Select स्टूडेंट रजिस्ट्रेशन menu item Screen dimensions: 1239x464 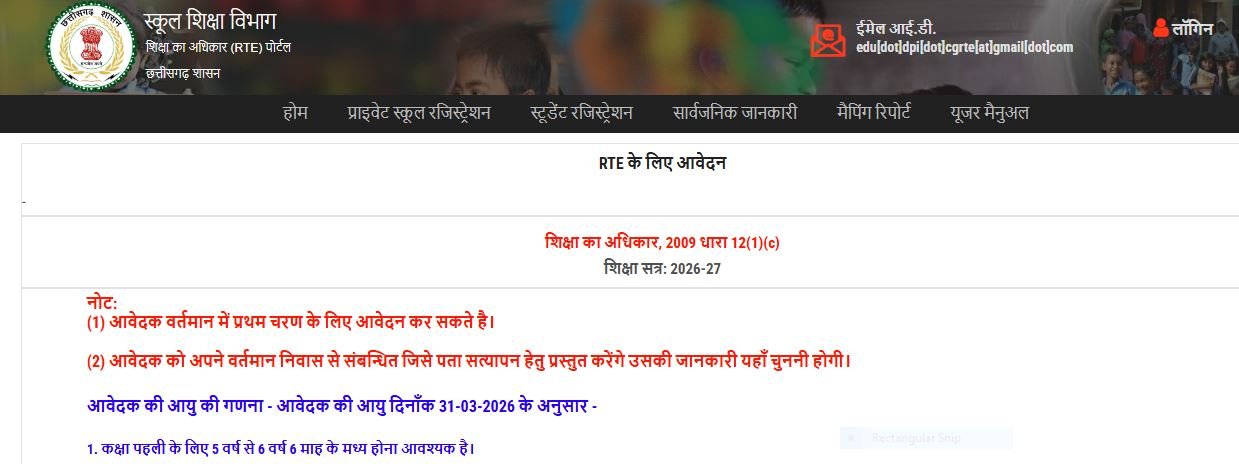(582, 113)
